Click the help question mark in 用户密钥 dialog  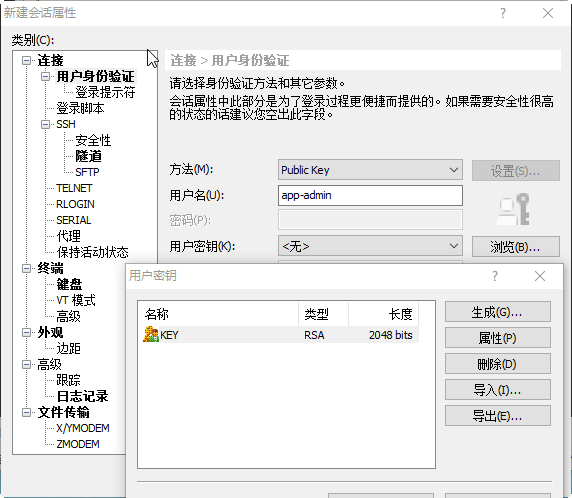coord(495,276)
